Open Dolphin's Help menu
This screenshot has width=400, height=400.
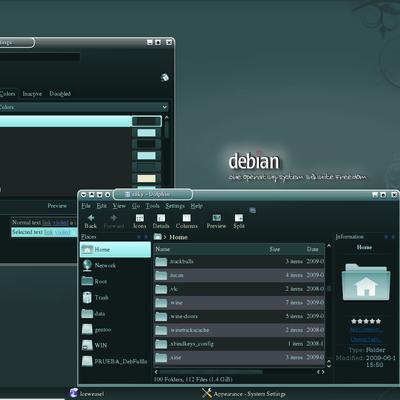click(197, 206)
